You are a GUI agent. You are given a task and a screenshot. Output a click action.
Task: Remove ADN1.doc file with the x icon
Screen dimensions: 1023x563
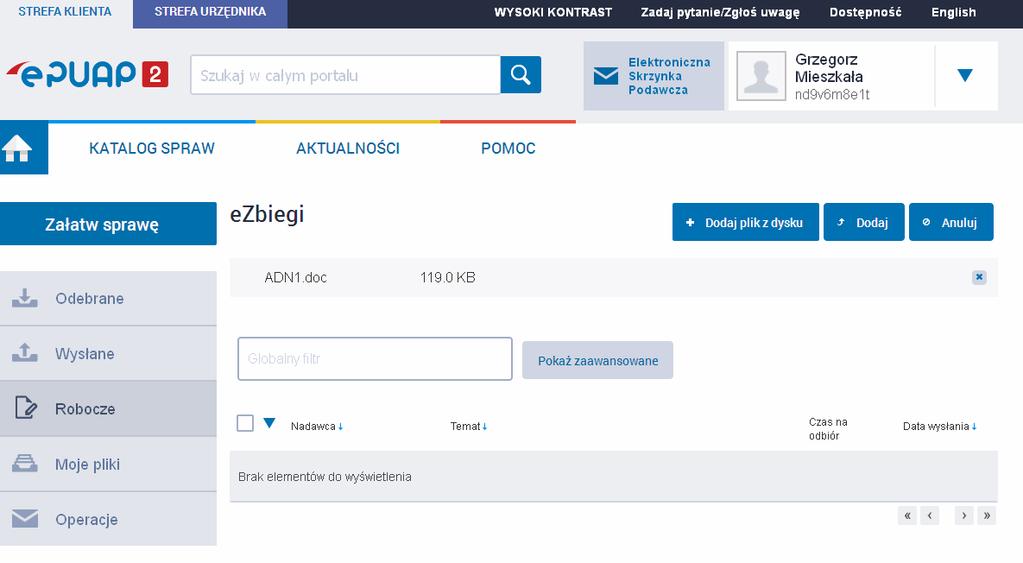(x=979, y=277)
